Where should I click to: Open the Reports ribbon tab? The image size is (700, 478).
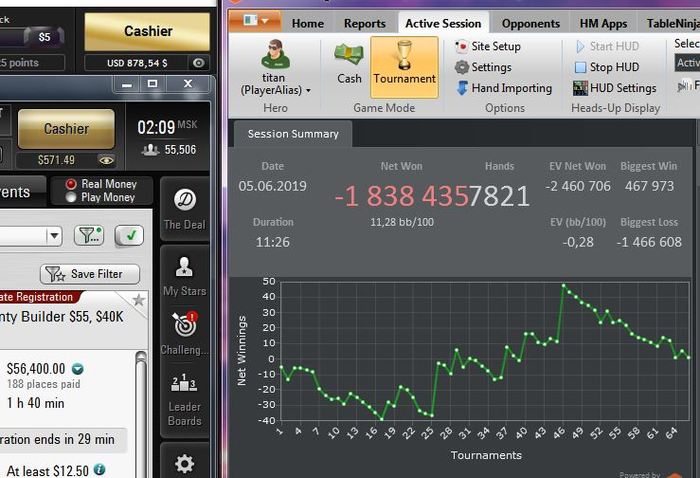[364, 24]
